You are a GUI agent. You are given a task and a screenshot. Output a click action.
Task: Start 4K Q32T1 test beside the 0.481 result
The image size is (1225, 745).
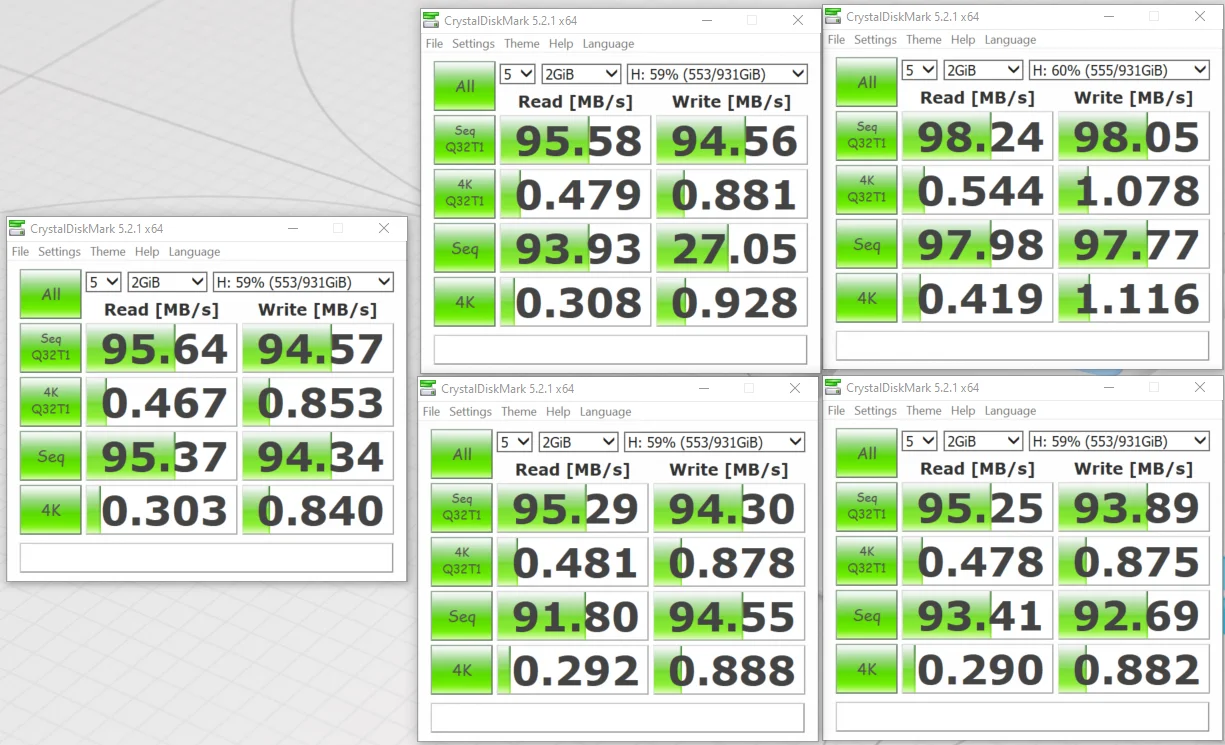click(x=462, y=562)
